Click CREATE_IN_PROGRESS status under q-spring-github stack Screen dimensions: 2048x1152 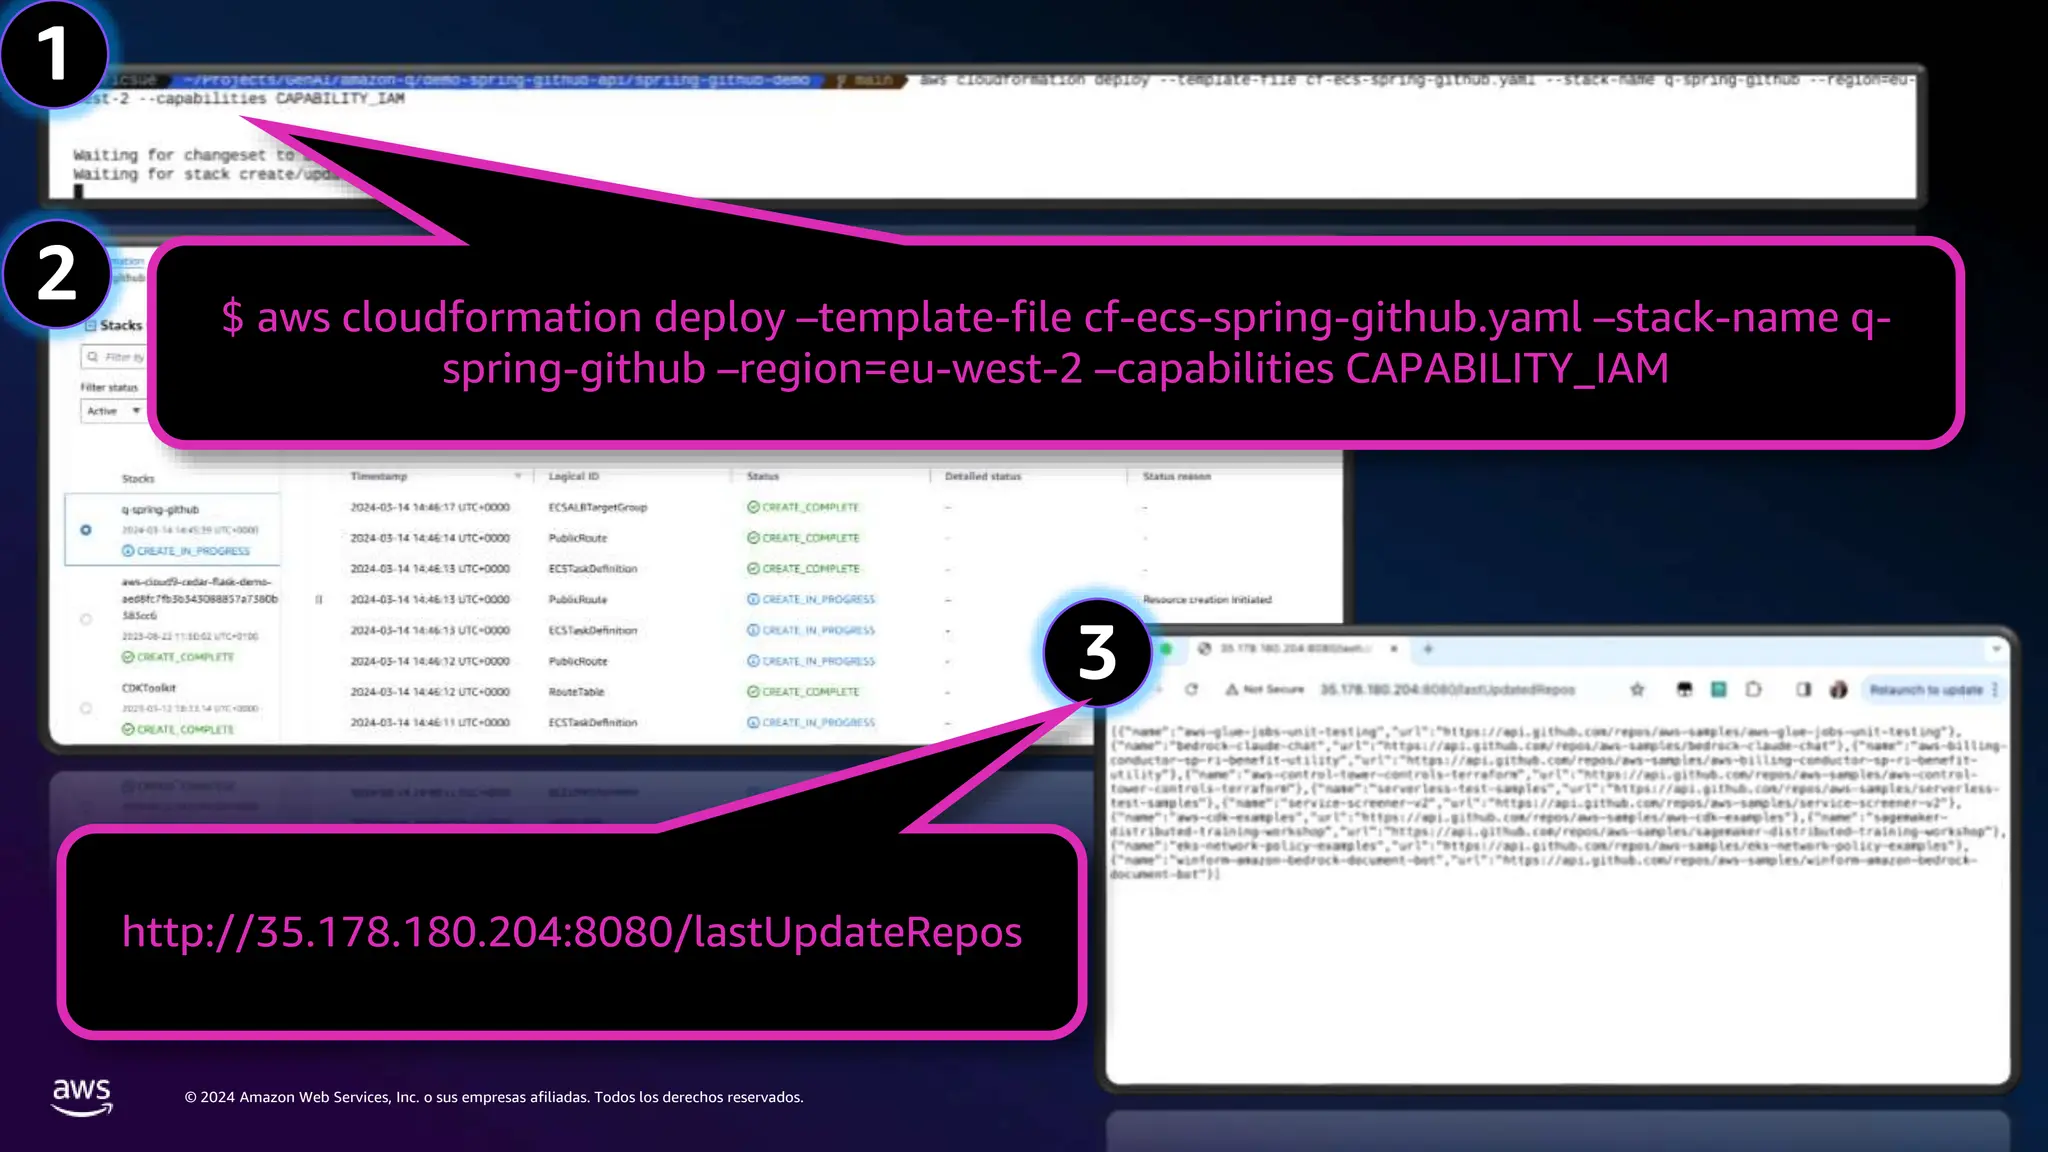(186, 551)
